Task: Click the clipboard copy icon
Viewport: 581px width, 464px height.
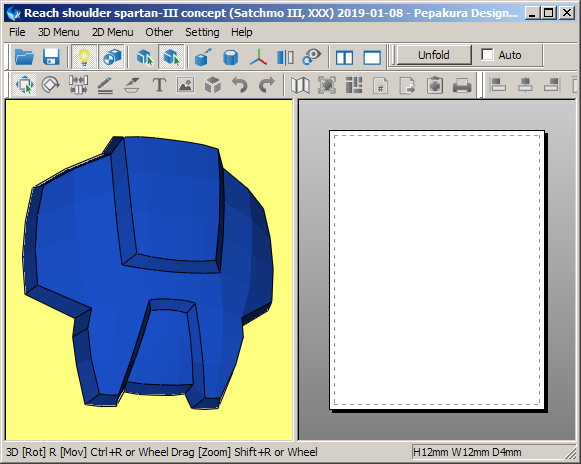Action: (435, 85)
